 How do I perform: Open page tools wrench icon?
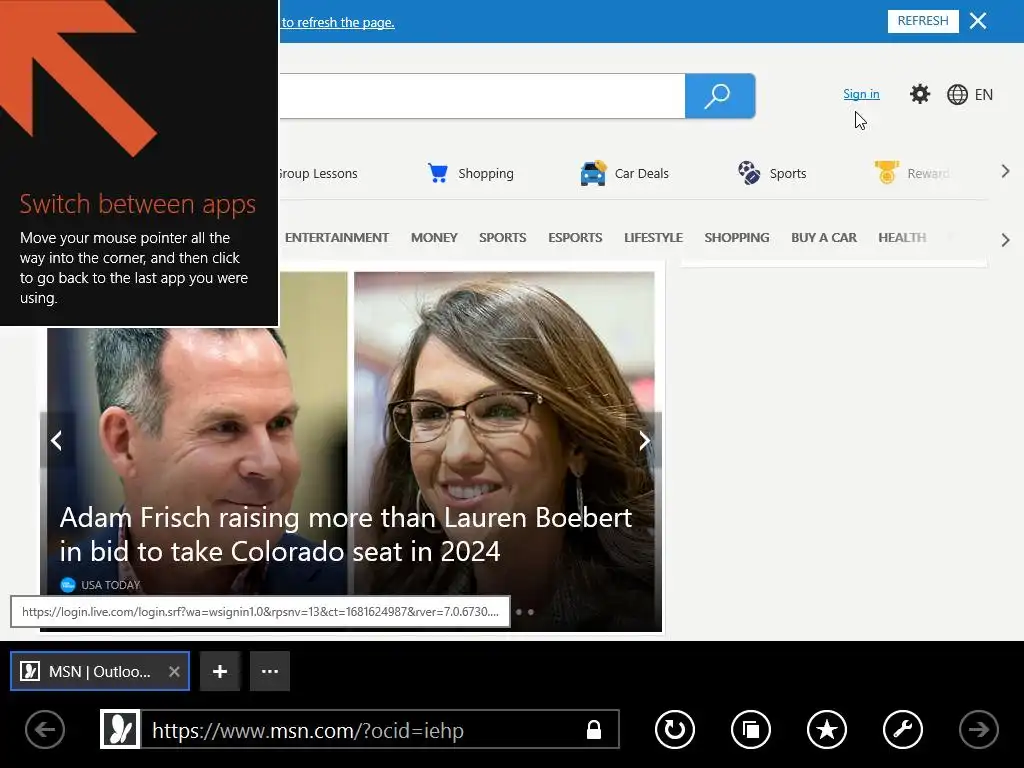[903, 729]
